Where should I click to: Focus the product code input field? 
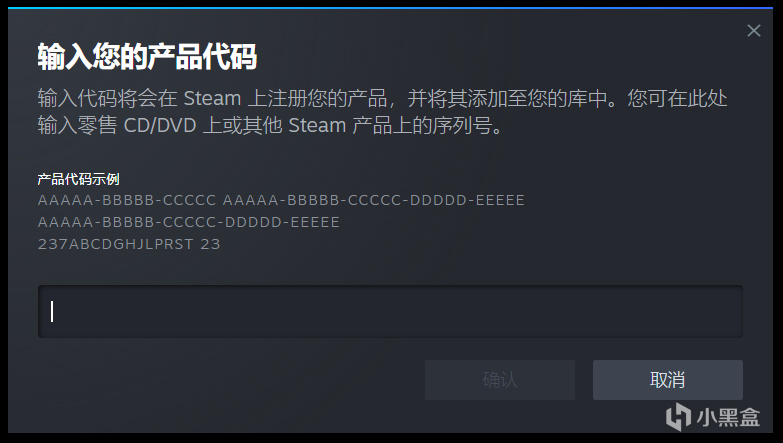tap(390, 312)
